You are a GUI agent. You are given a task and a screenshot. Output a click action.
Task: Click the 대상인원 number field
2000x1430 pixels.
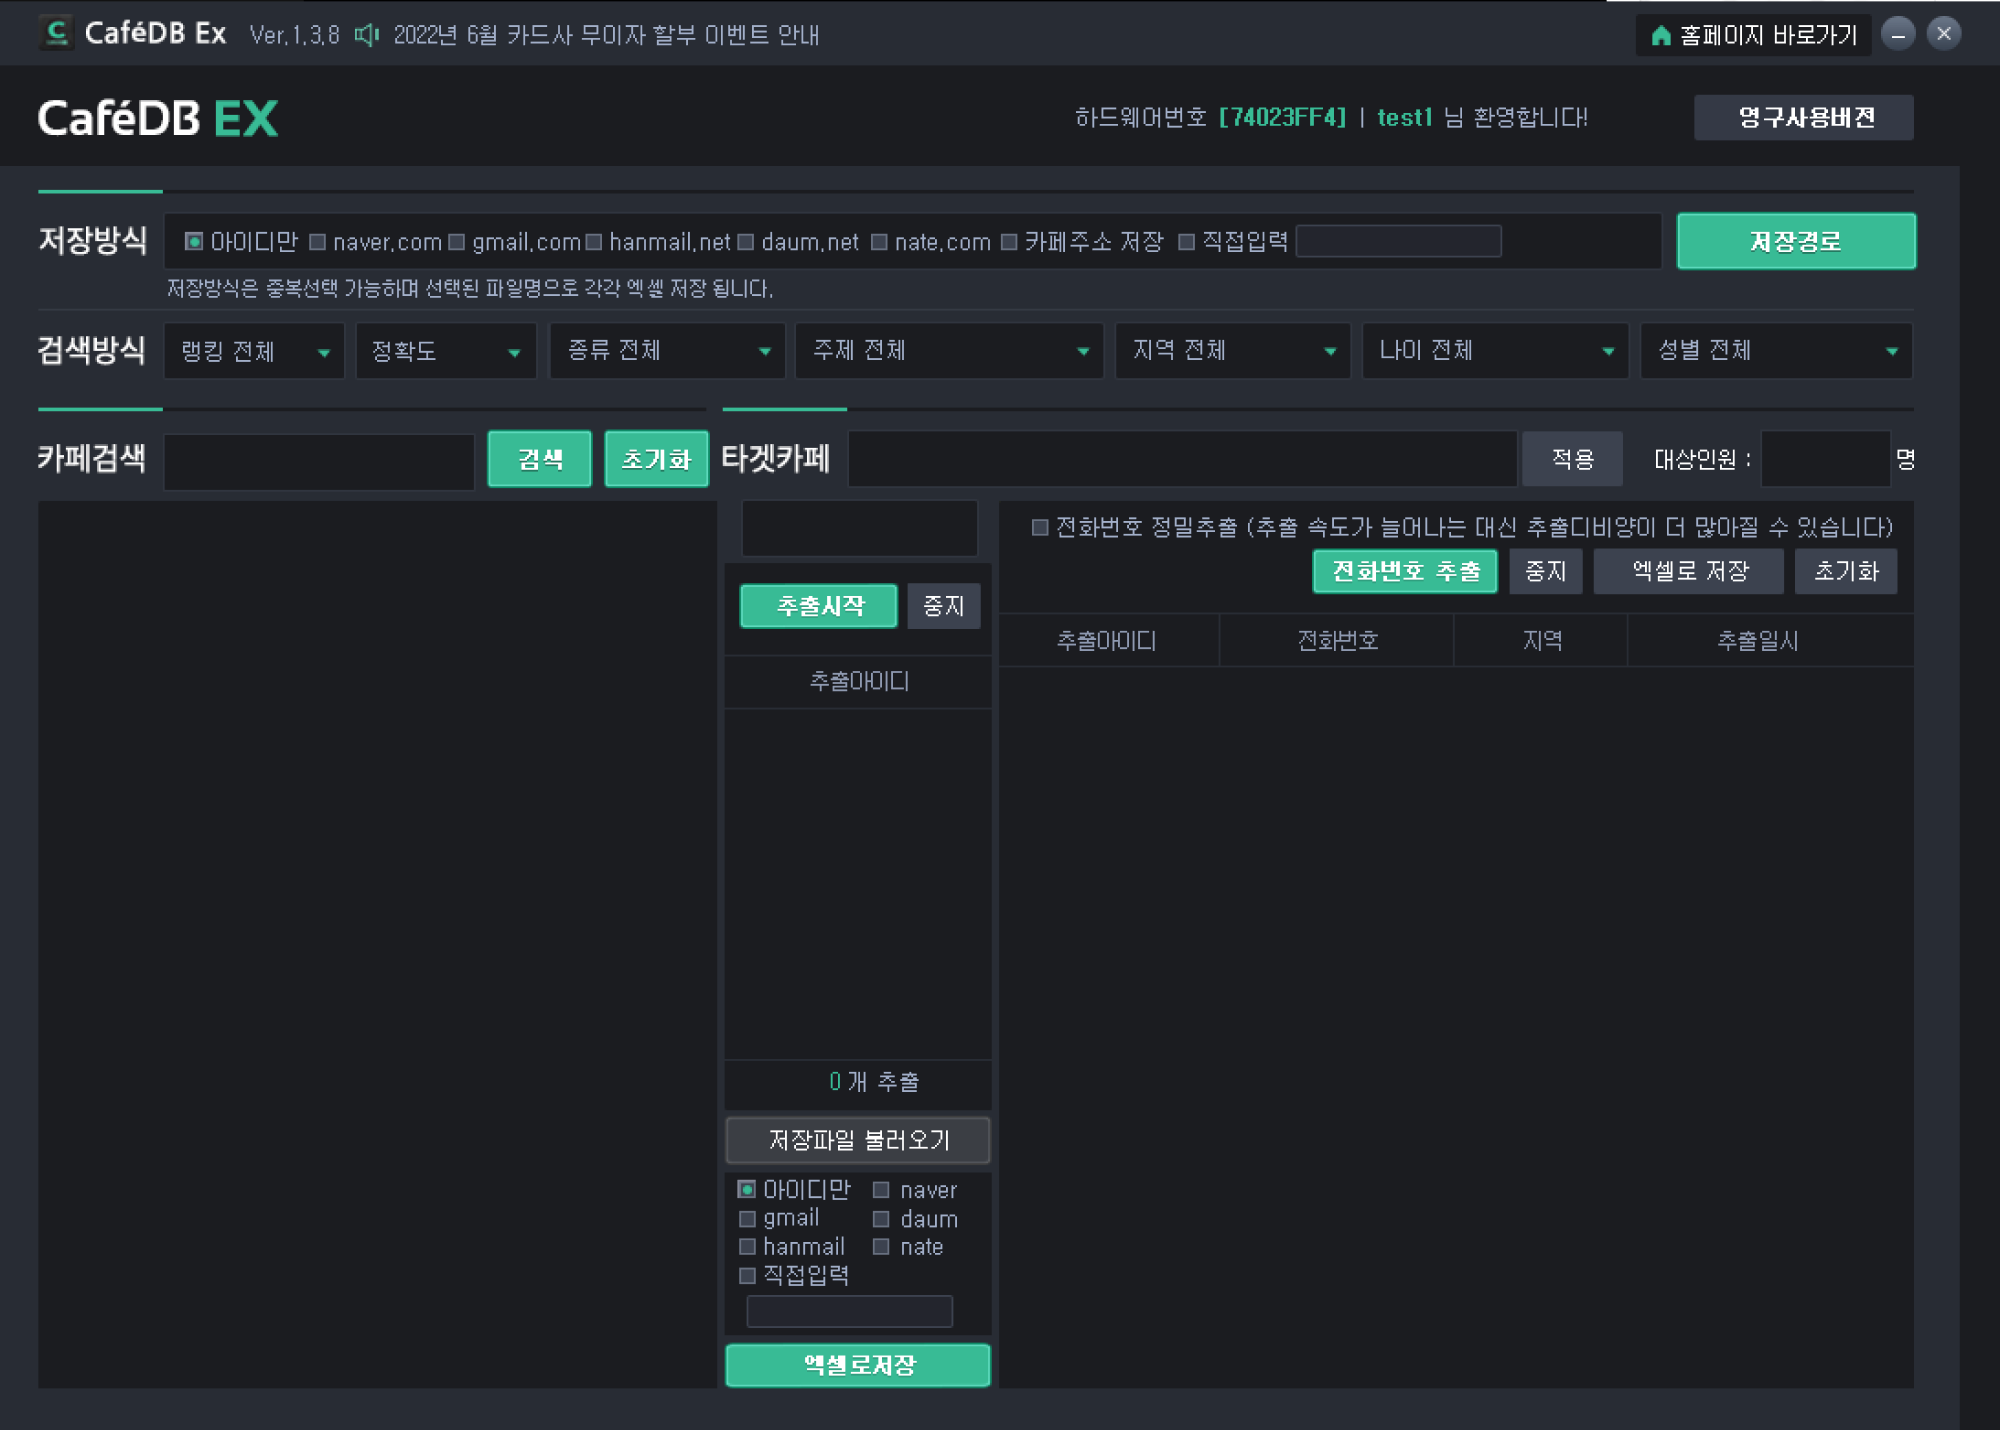(x=1825, y=459)
